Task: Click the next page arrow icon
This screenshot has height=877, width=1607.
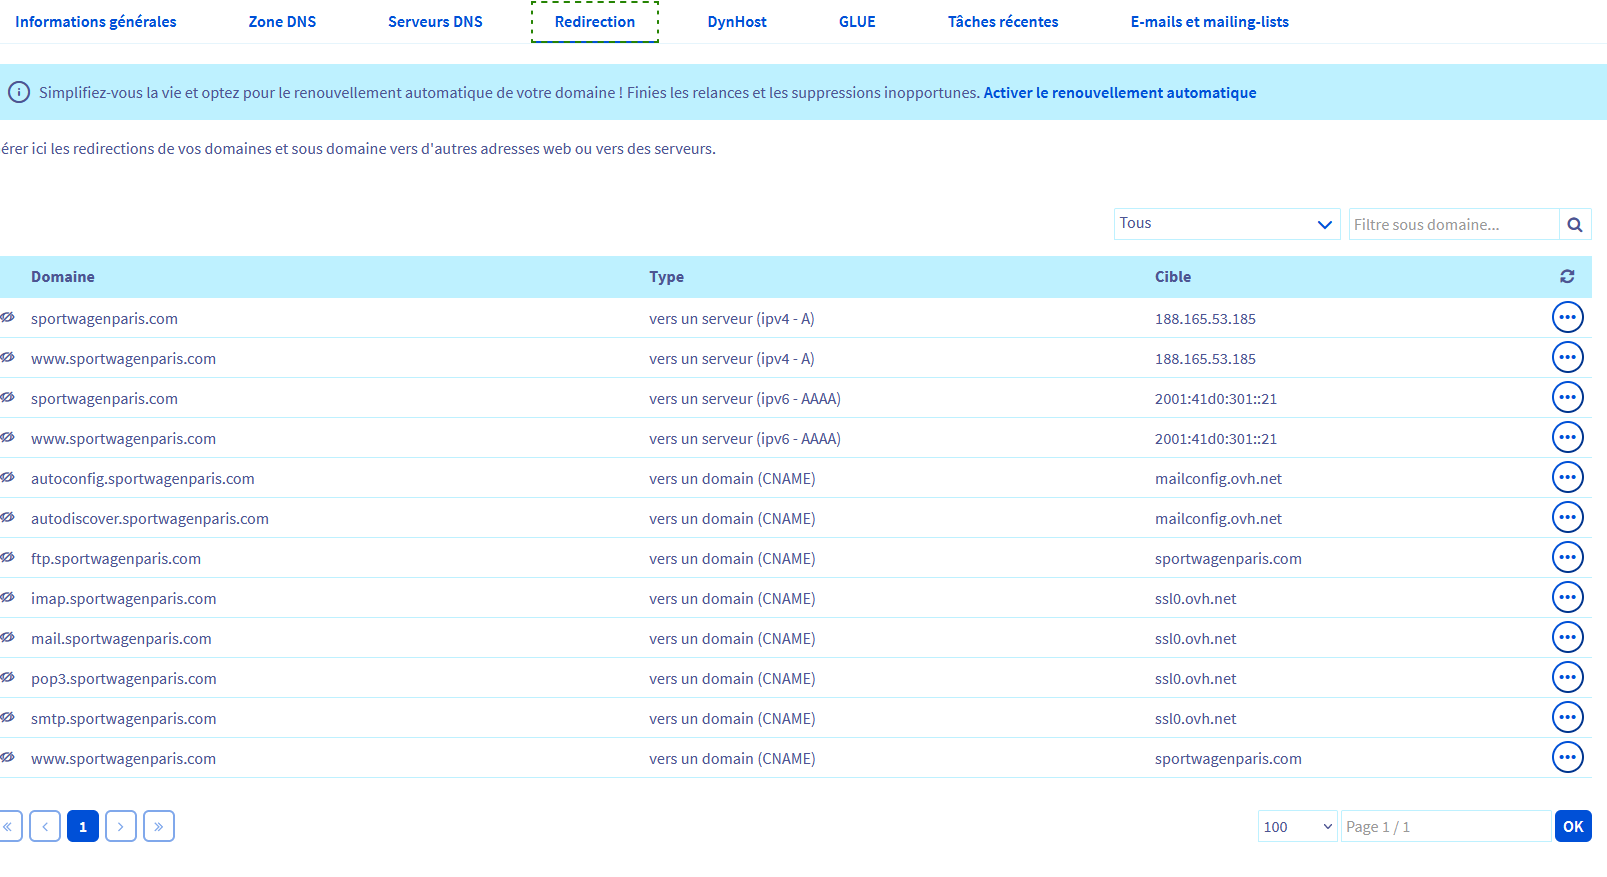Action: [x=121, y=827]
